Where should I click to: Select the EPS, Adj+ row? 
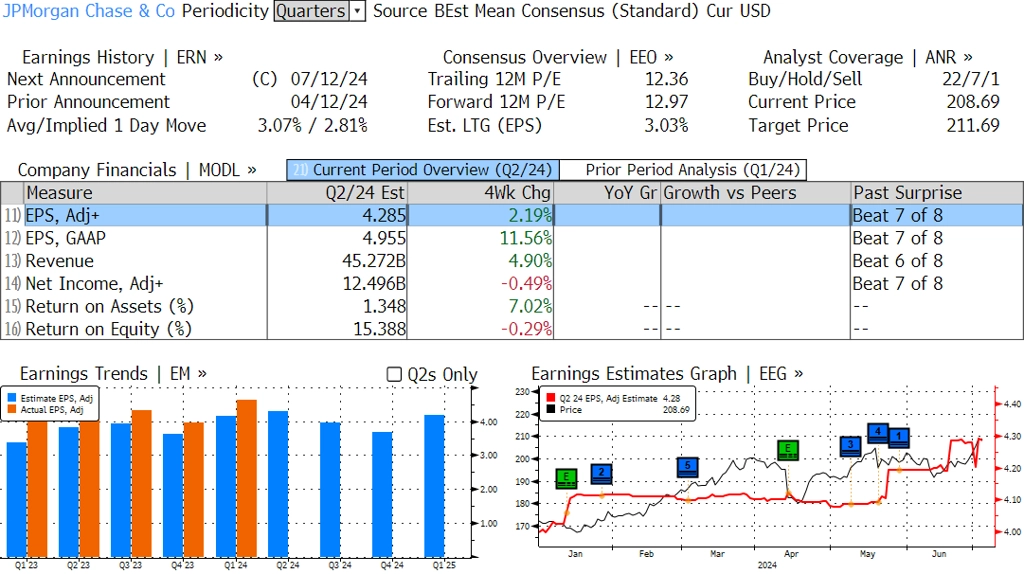(512, 215)
